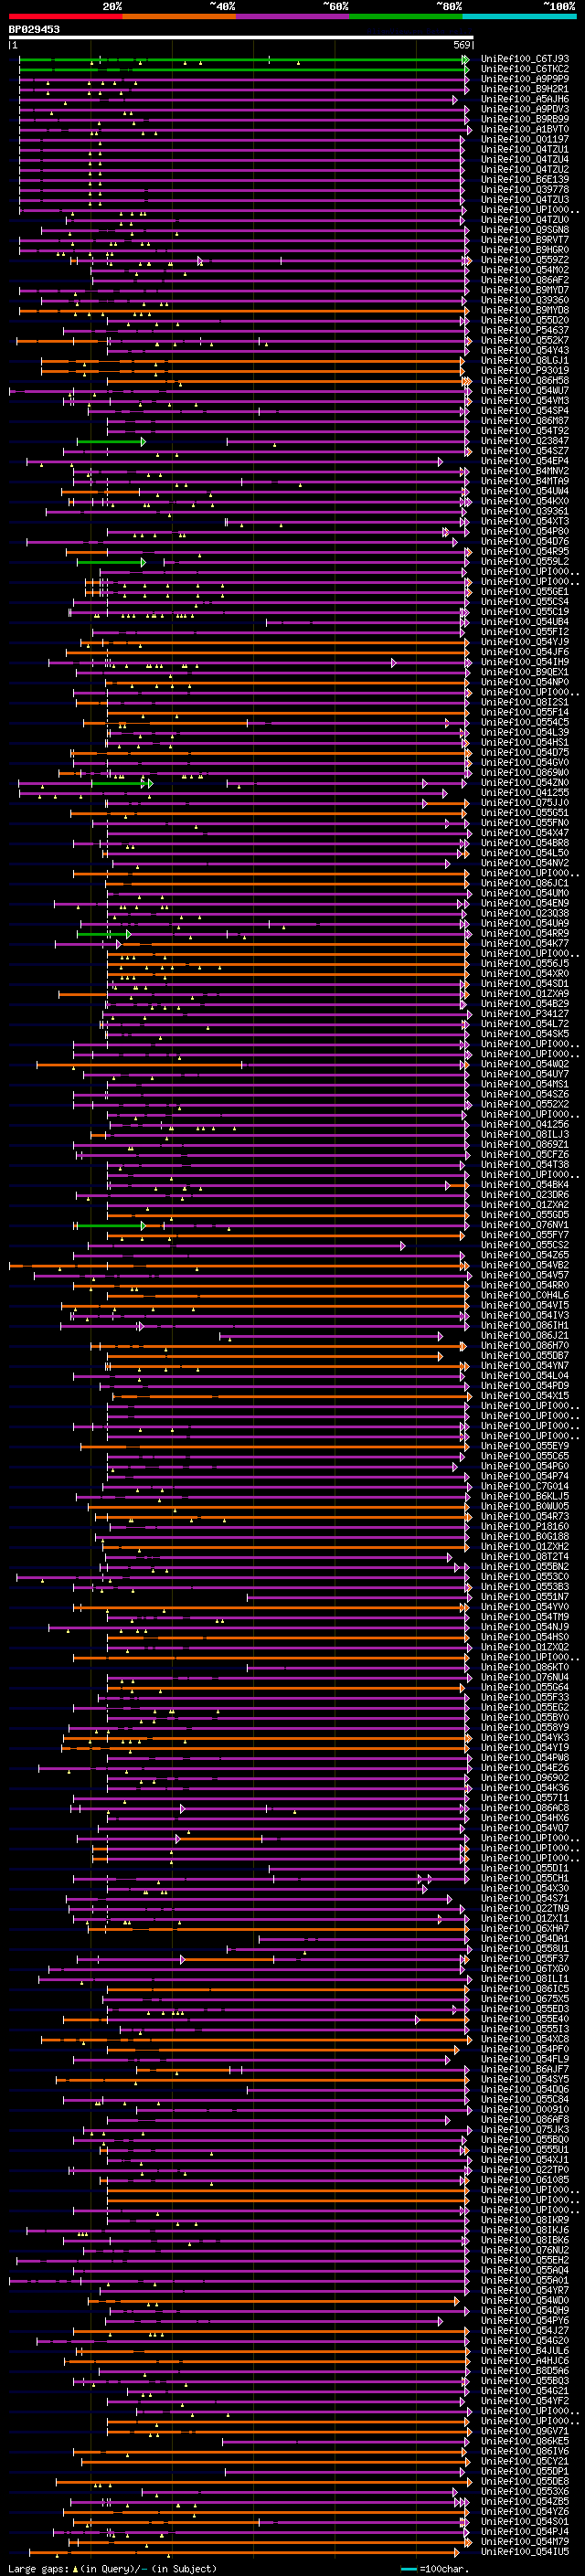Select the UniRef100_Q86KE5 label

click(525, 2441)
